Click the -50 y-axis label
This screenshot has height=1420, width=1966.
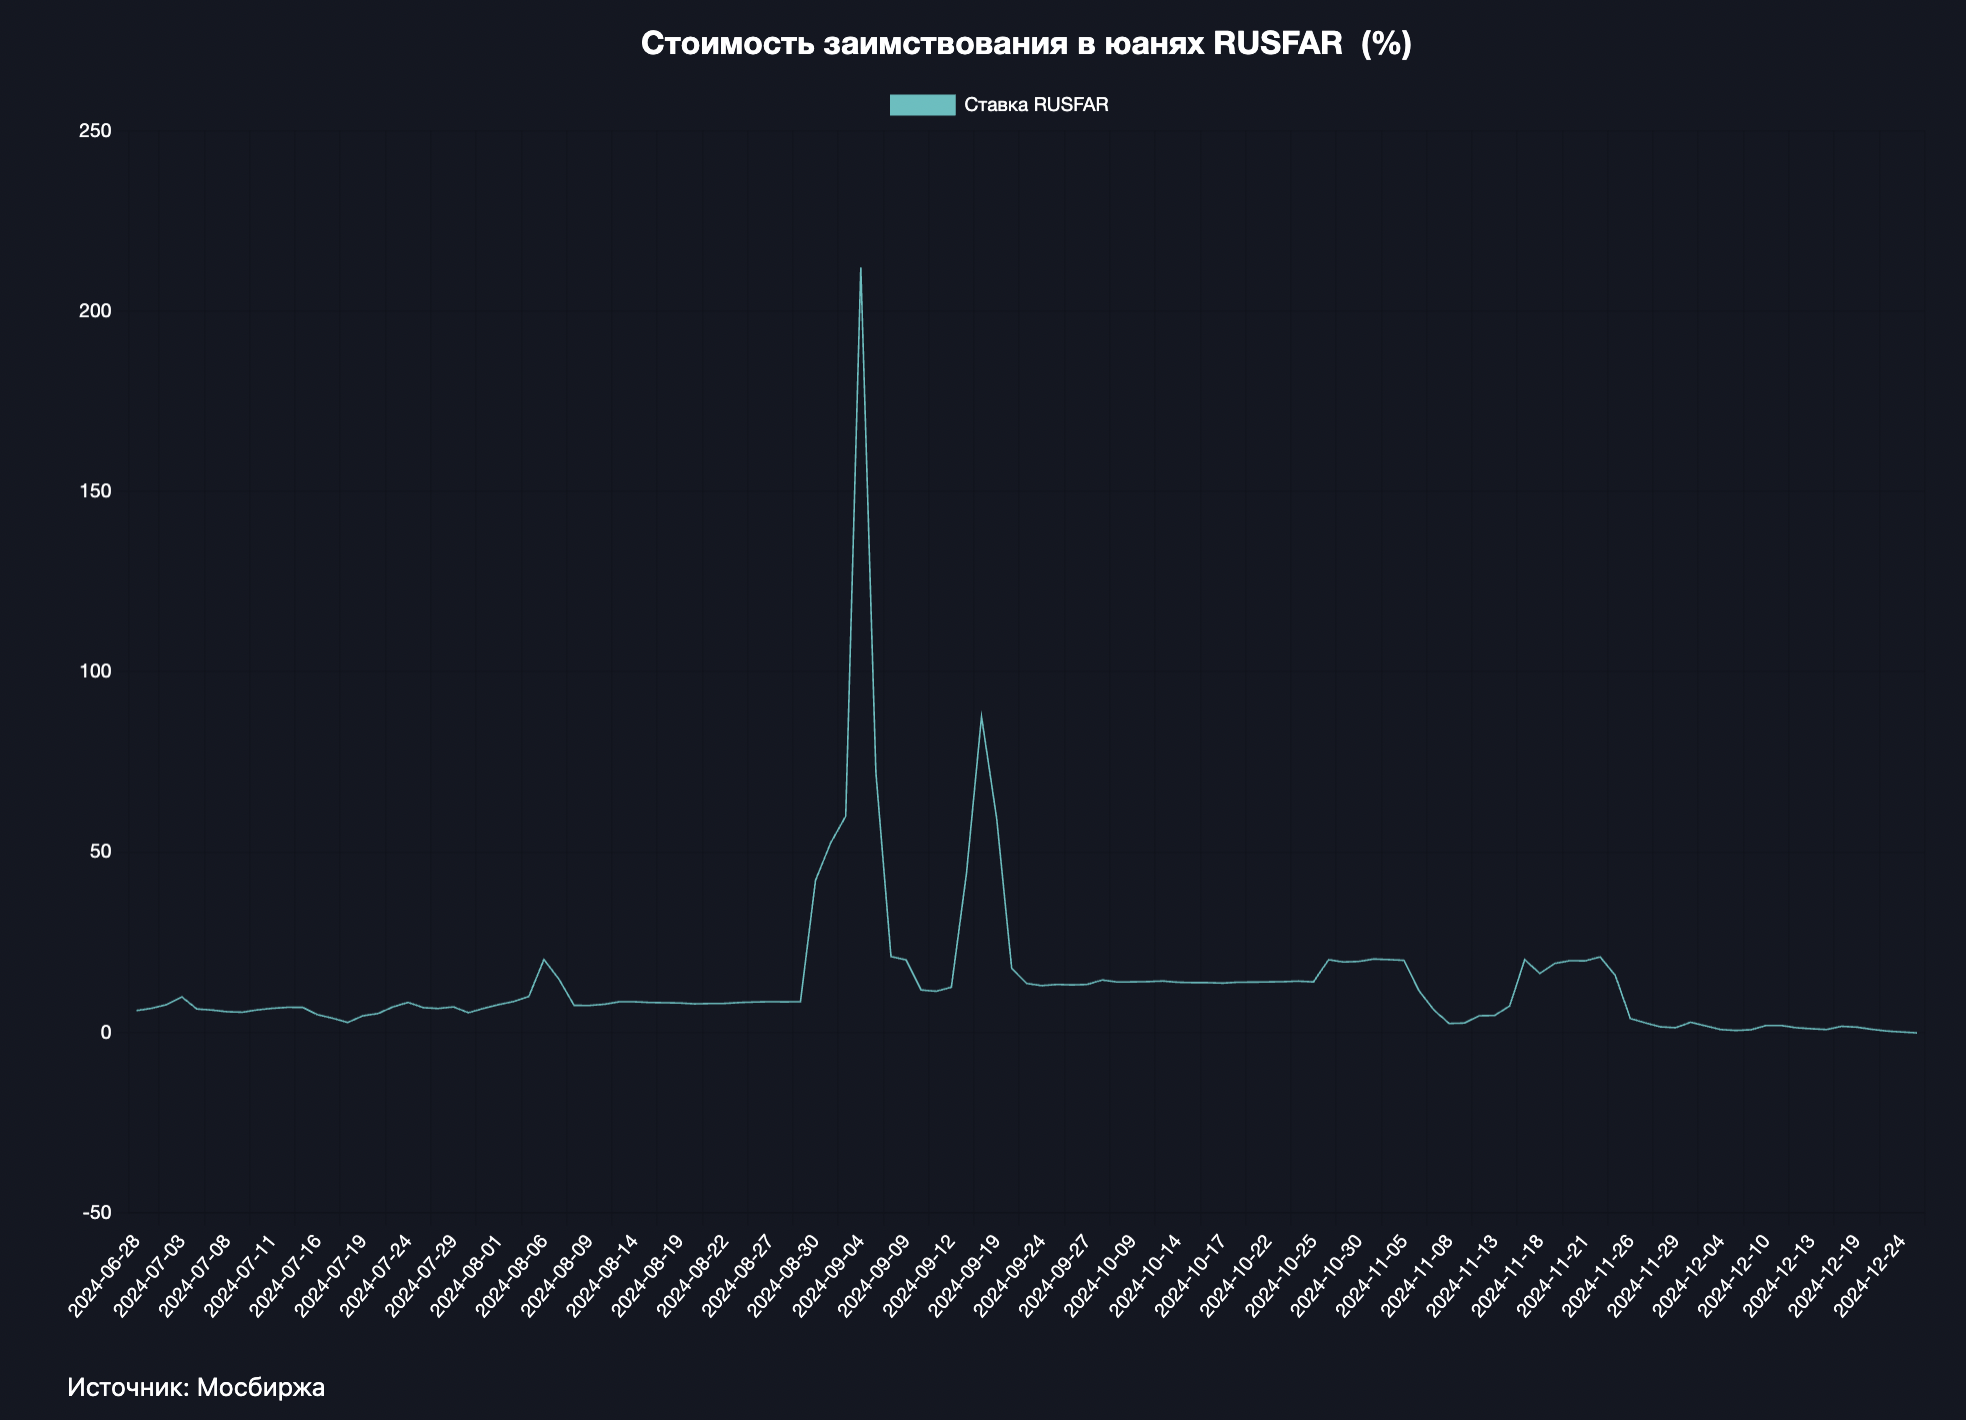point(97,1212)
